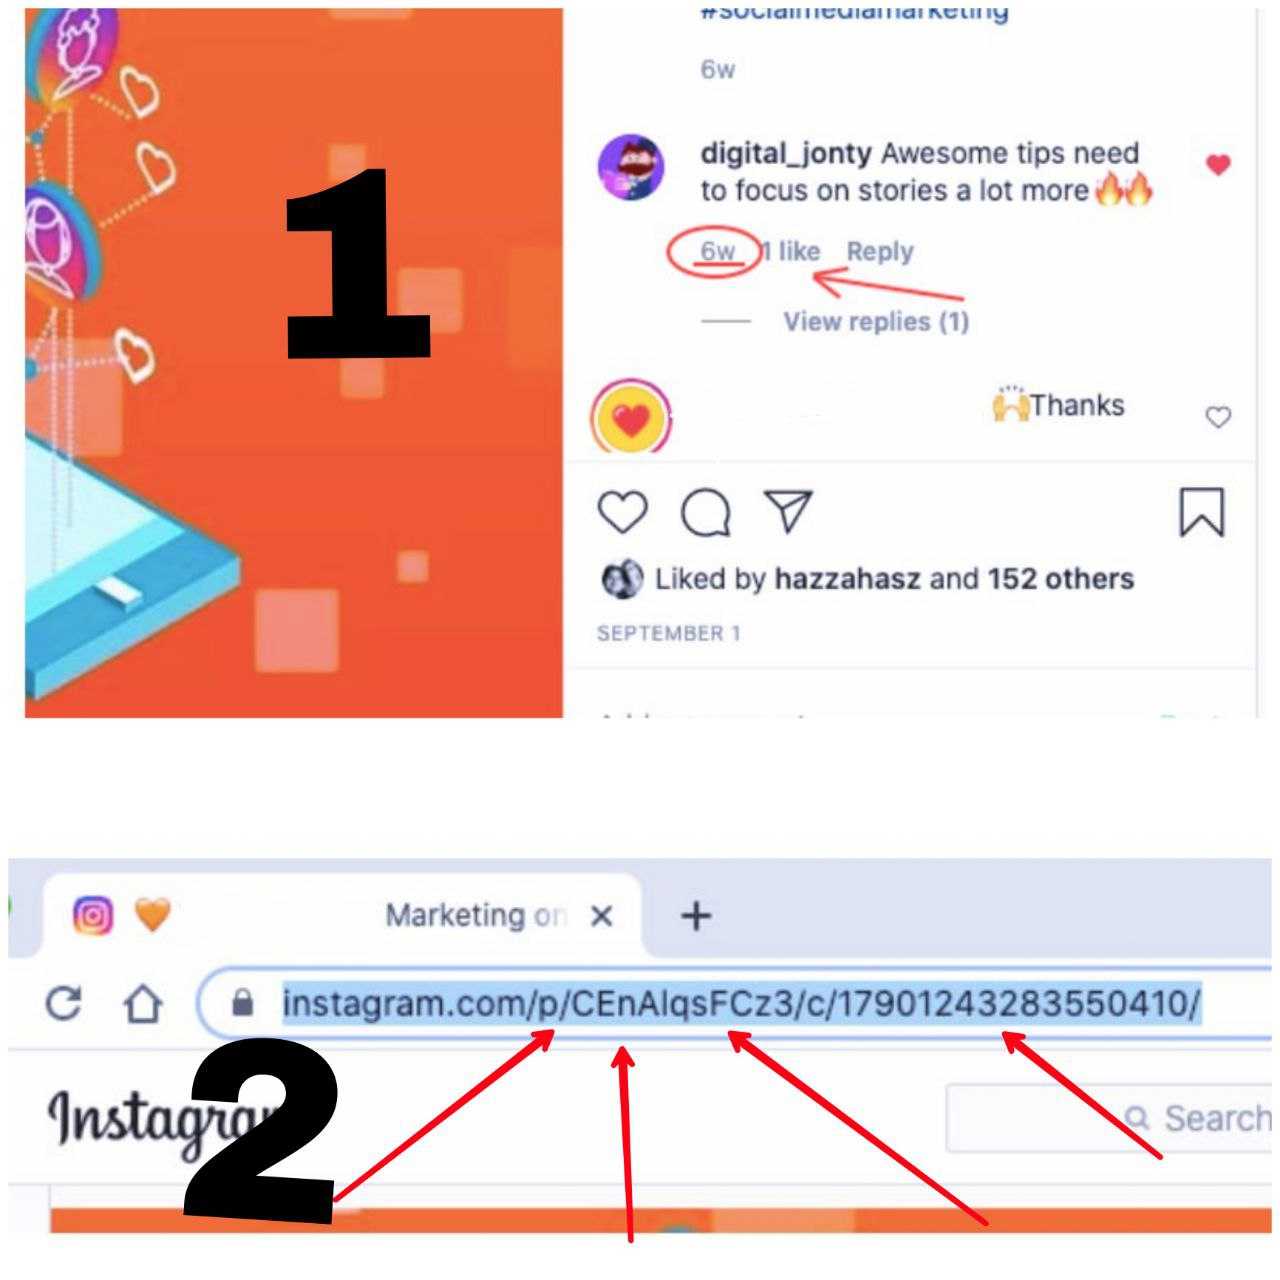View the 1 like on the comment
This screenshot has width=1280, height=1280.
(x=789, y=251)
